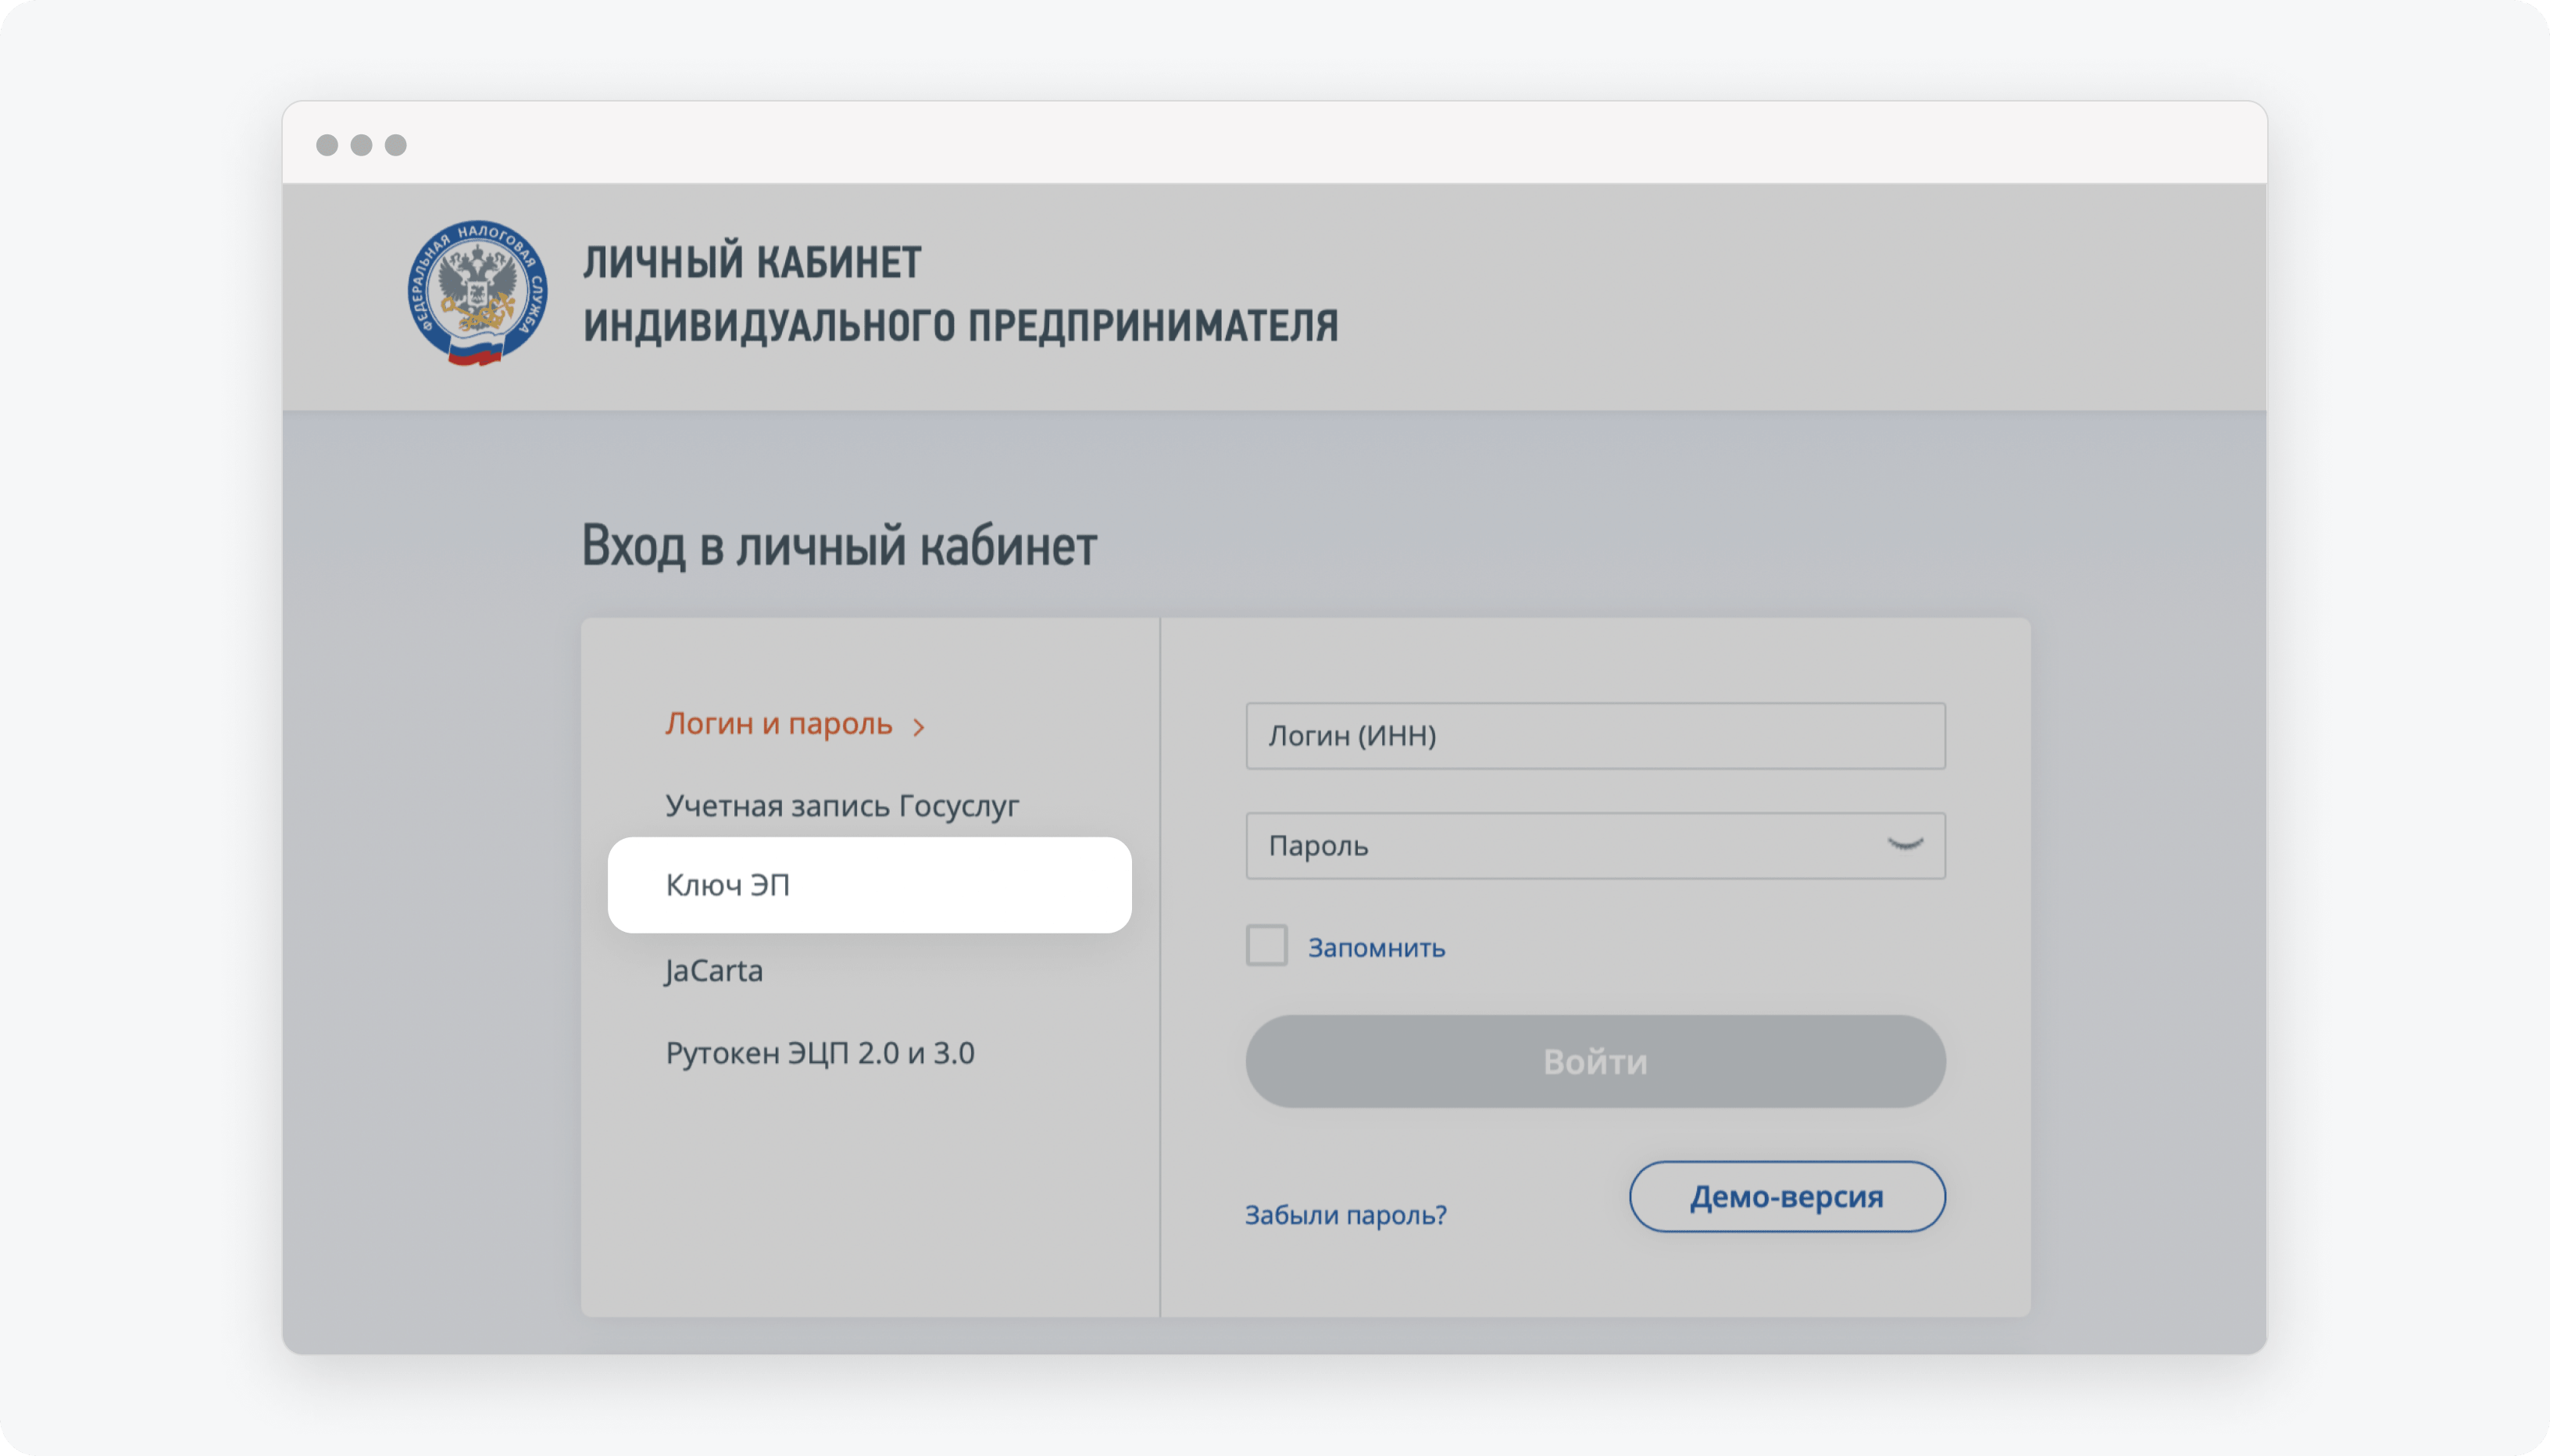
Task: Click the 'Логин (ИНН)' input field
Action: point(1594,734)
